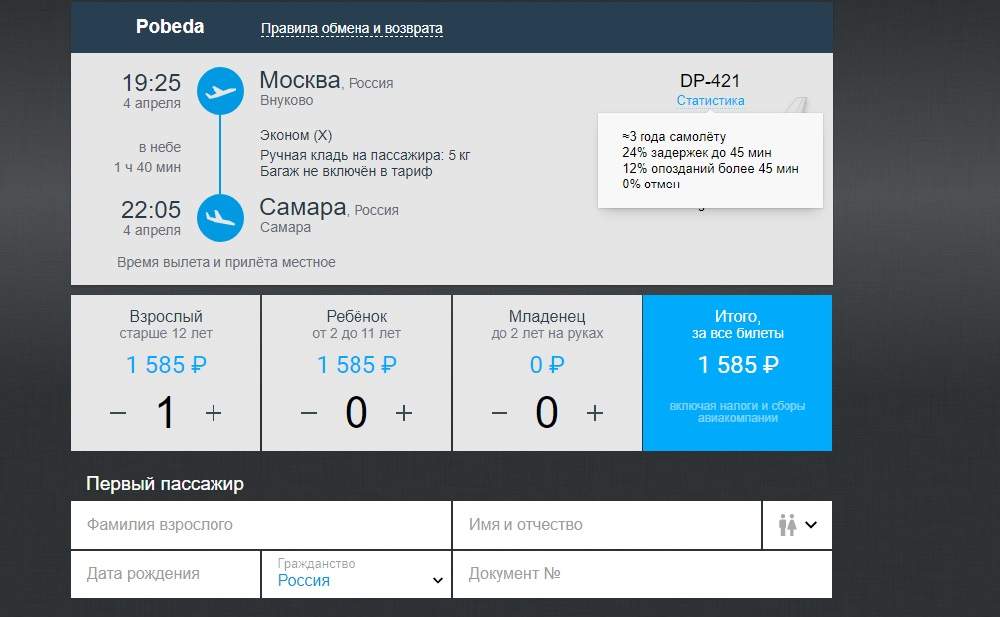Add a child passenger with plus
Image resolution: width=1000 pixels, height=617 pixels.
[x=404, y=413]
